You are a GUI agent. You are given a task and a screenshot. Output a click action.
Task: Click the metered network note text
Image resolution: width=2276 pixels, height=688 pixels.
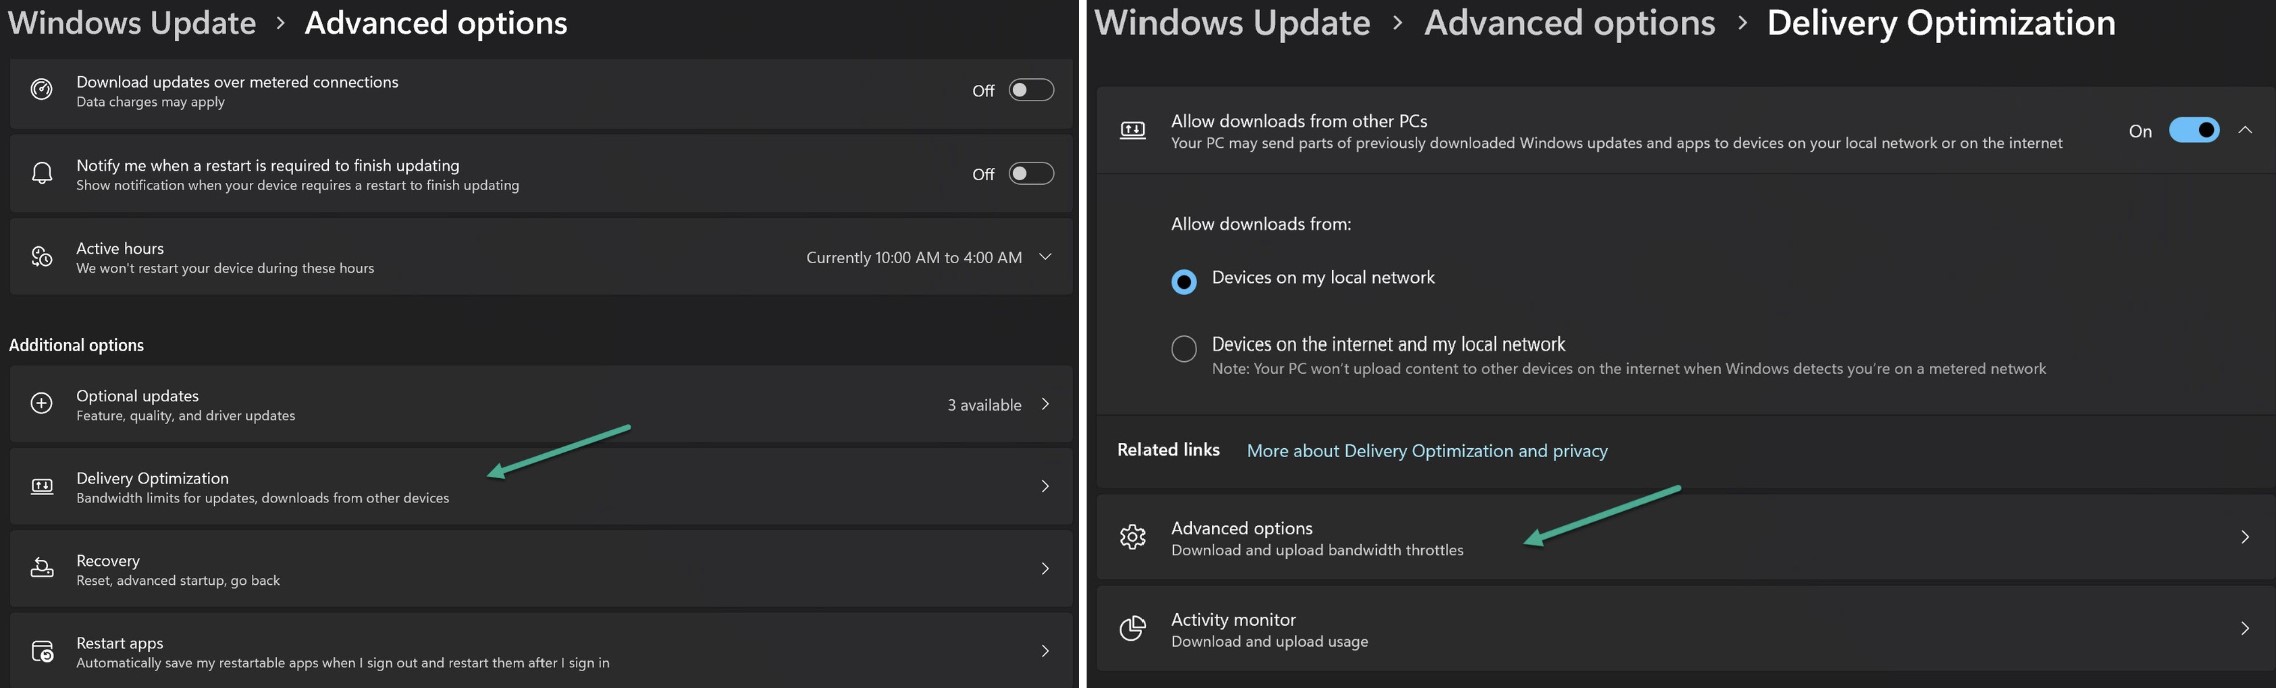(1629, 369)
